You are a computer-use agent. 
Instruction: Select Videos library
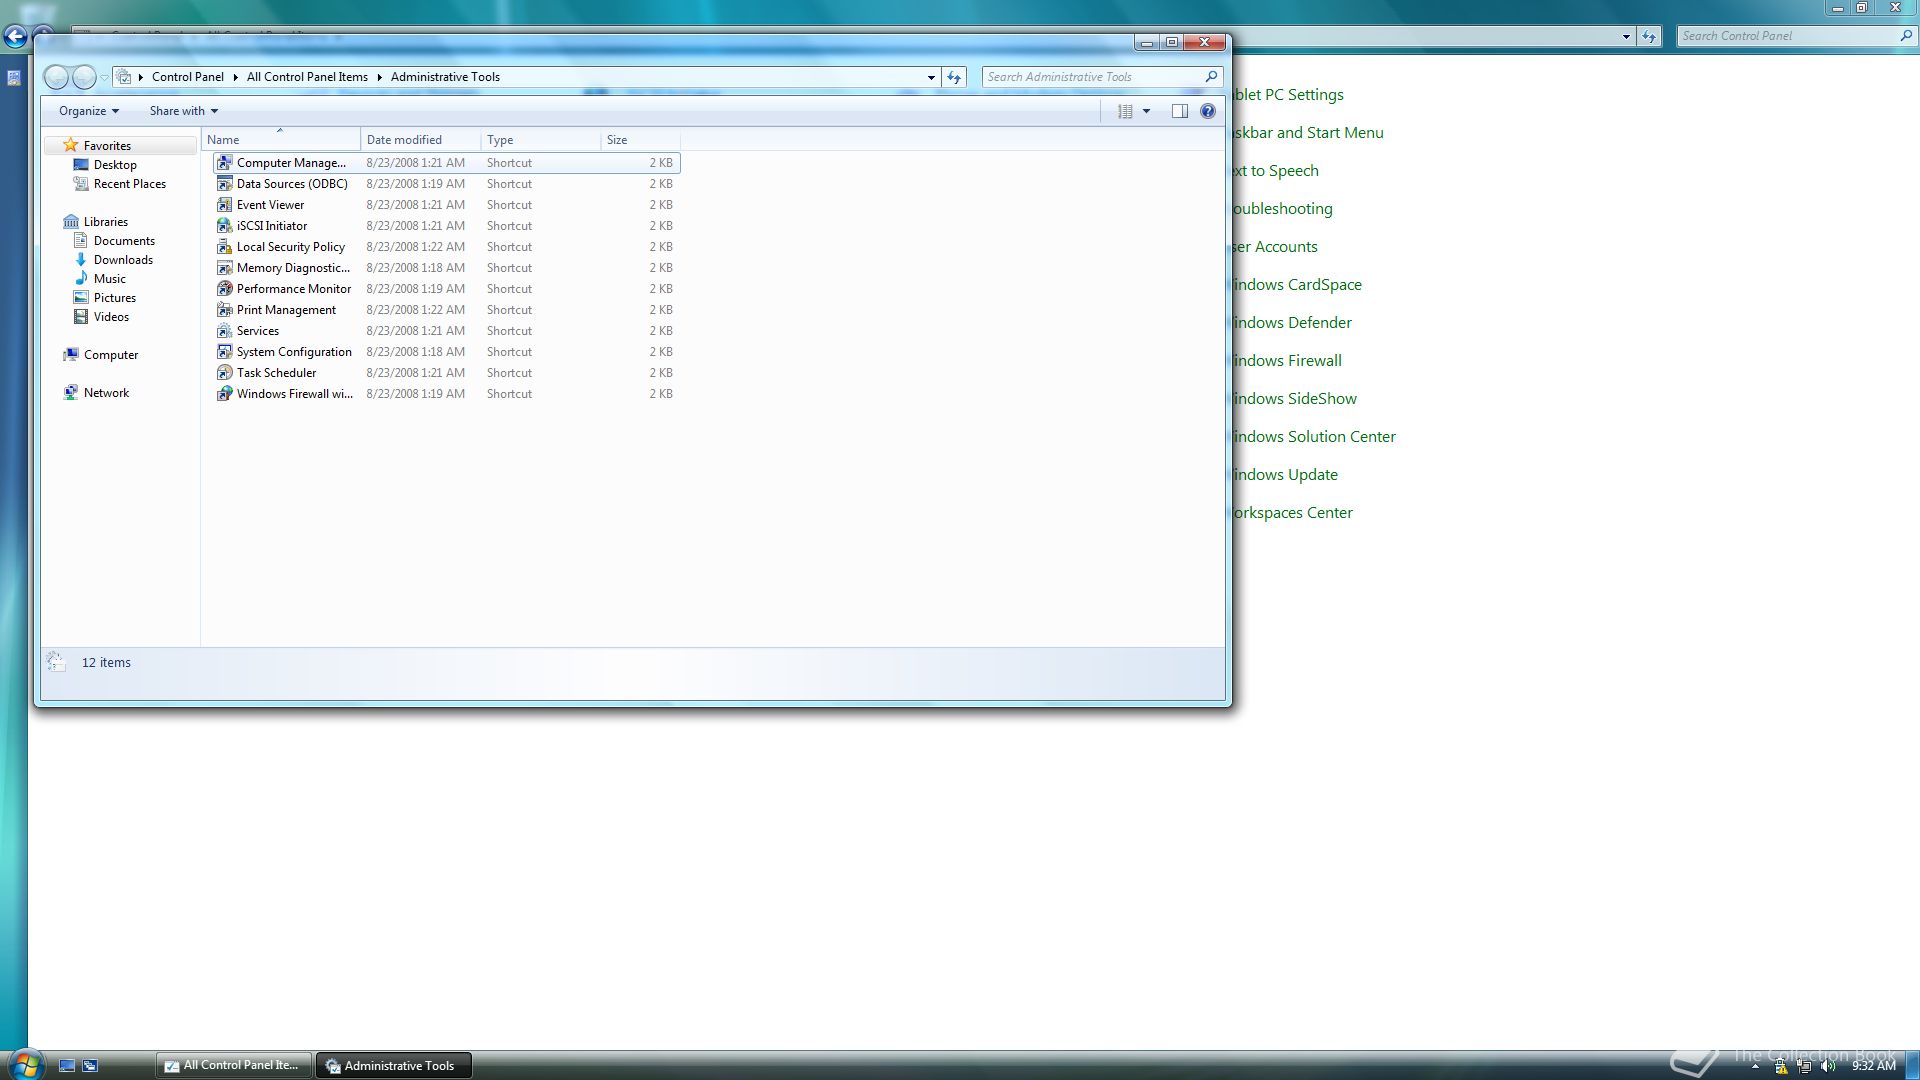pyautogui.click(x=111, y=317)
